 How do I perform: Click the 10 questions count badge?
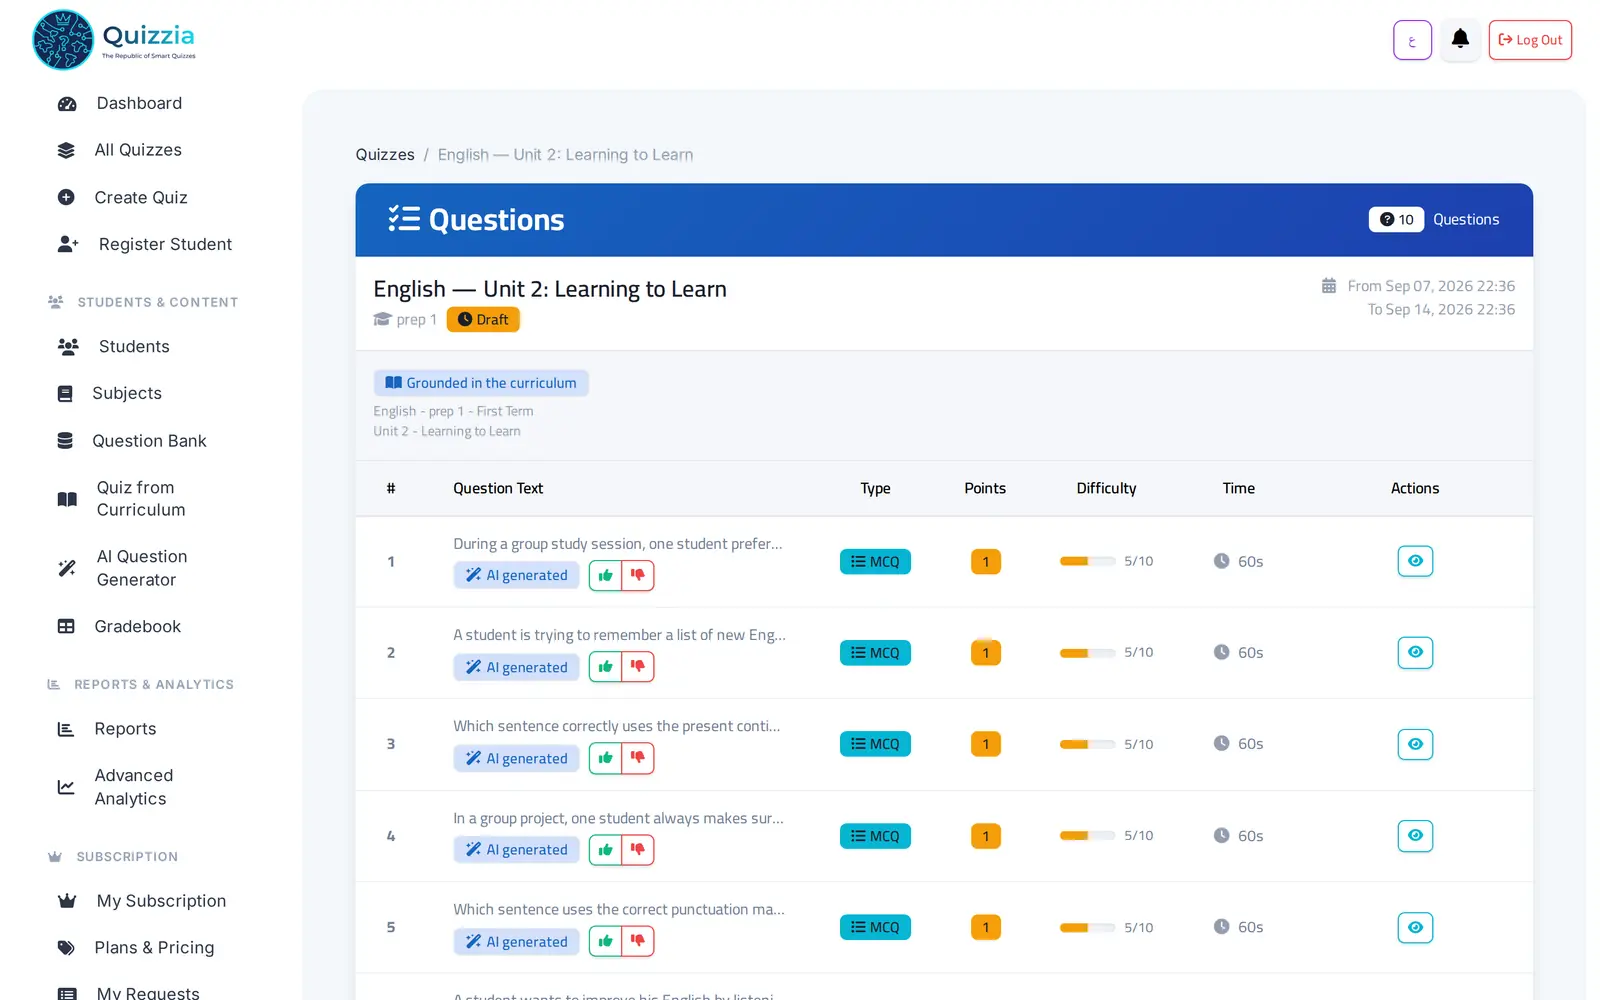[x=1396, y=220]
